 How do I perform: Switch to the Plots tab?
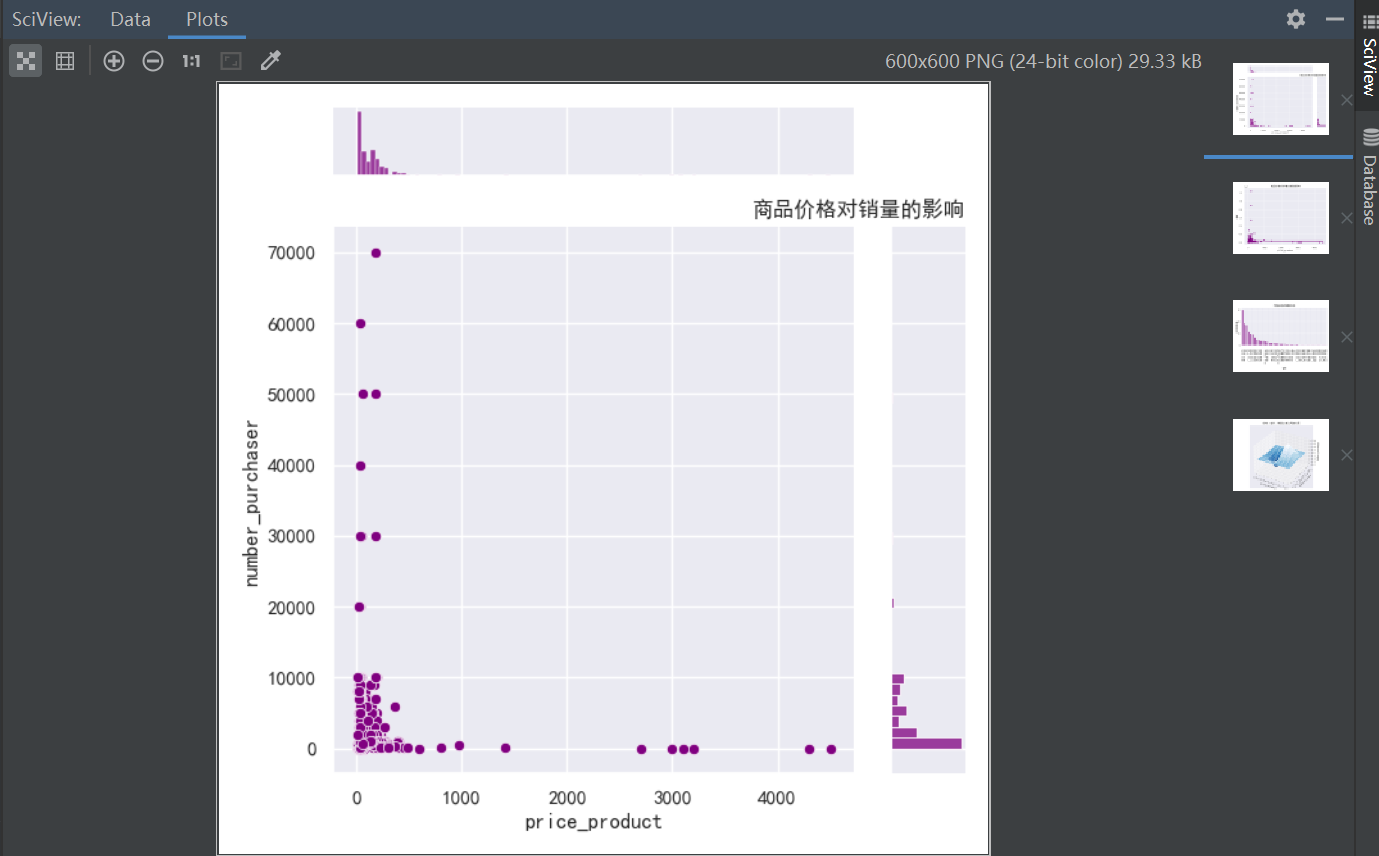pyautogui.click(x=207, y=19)
